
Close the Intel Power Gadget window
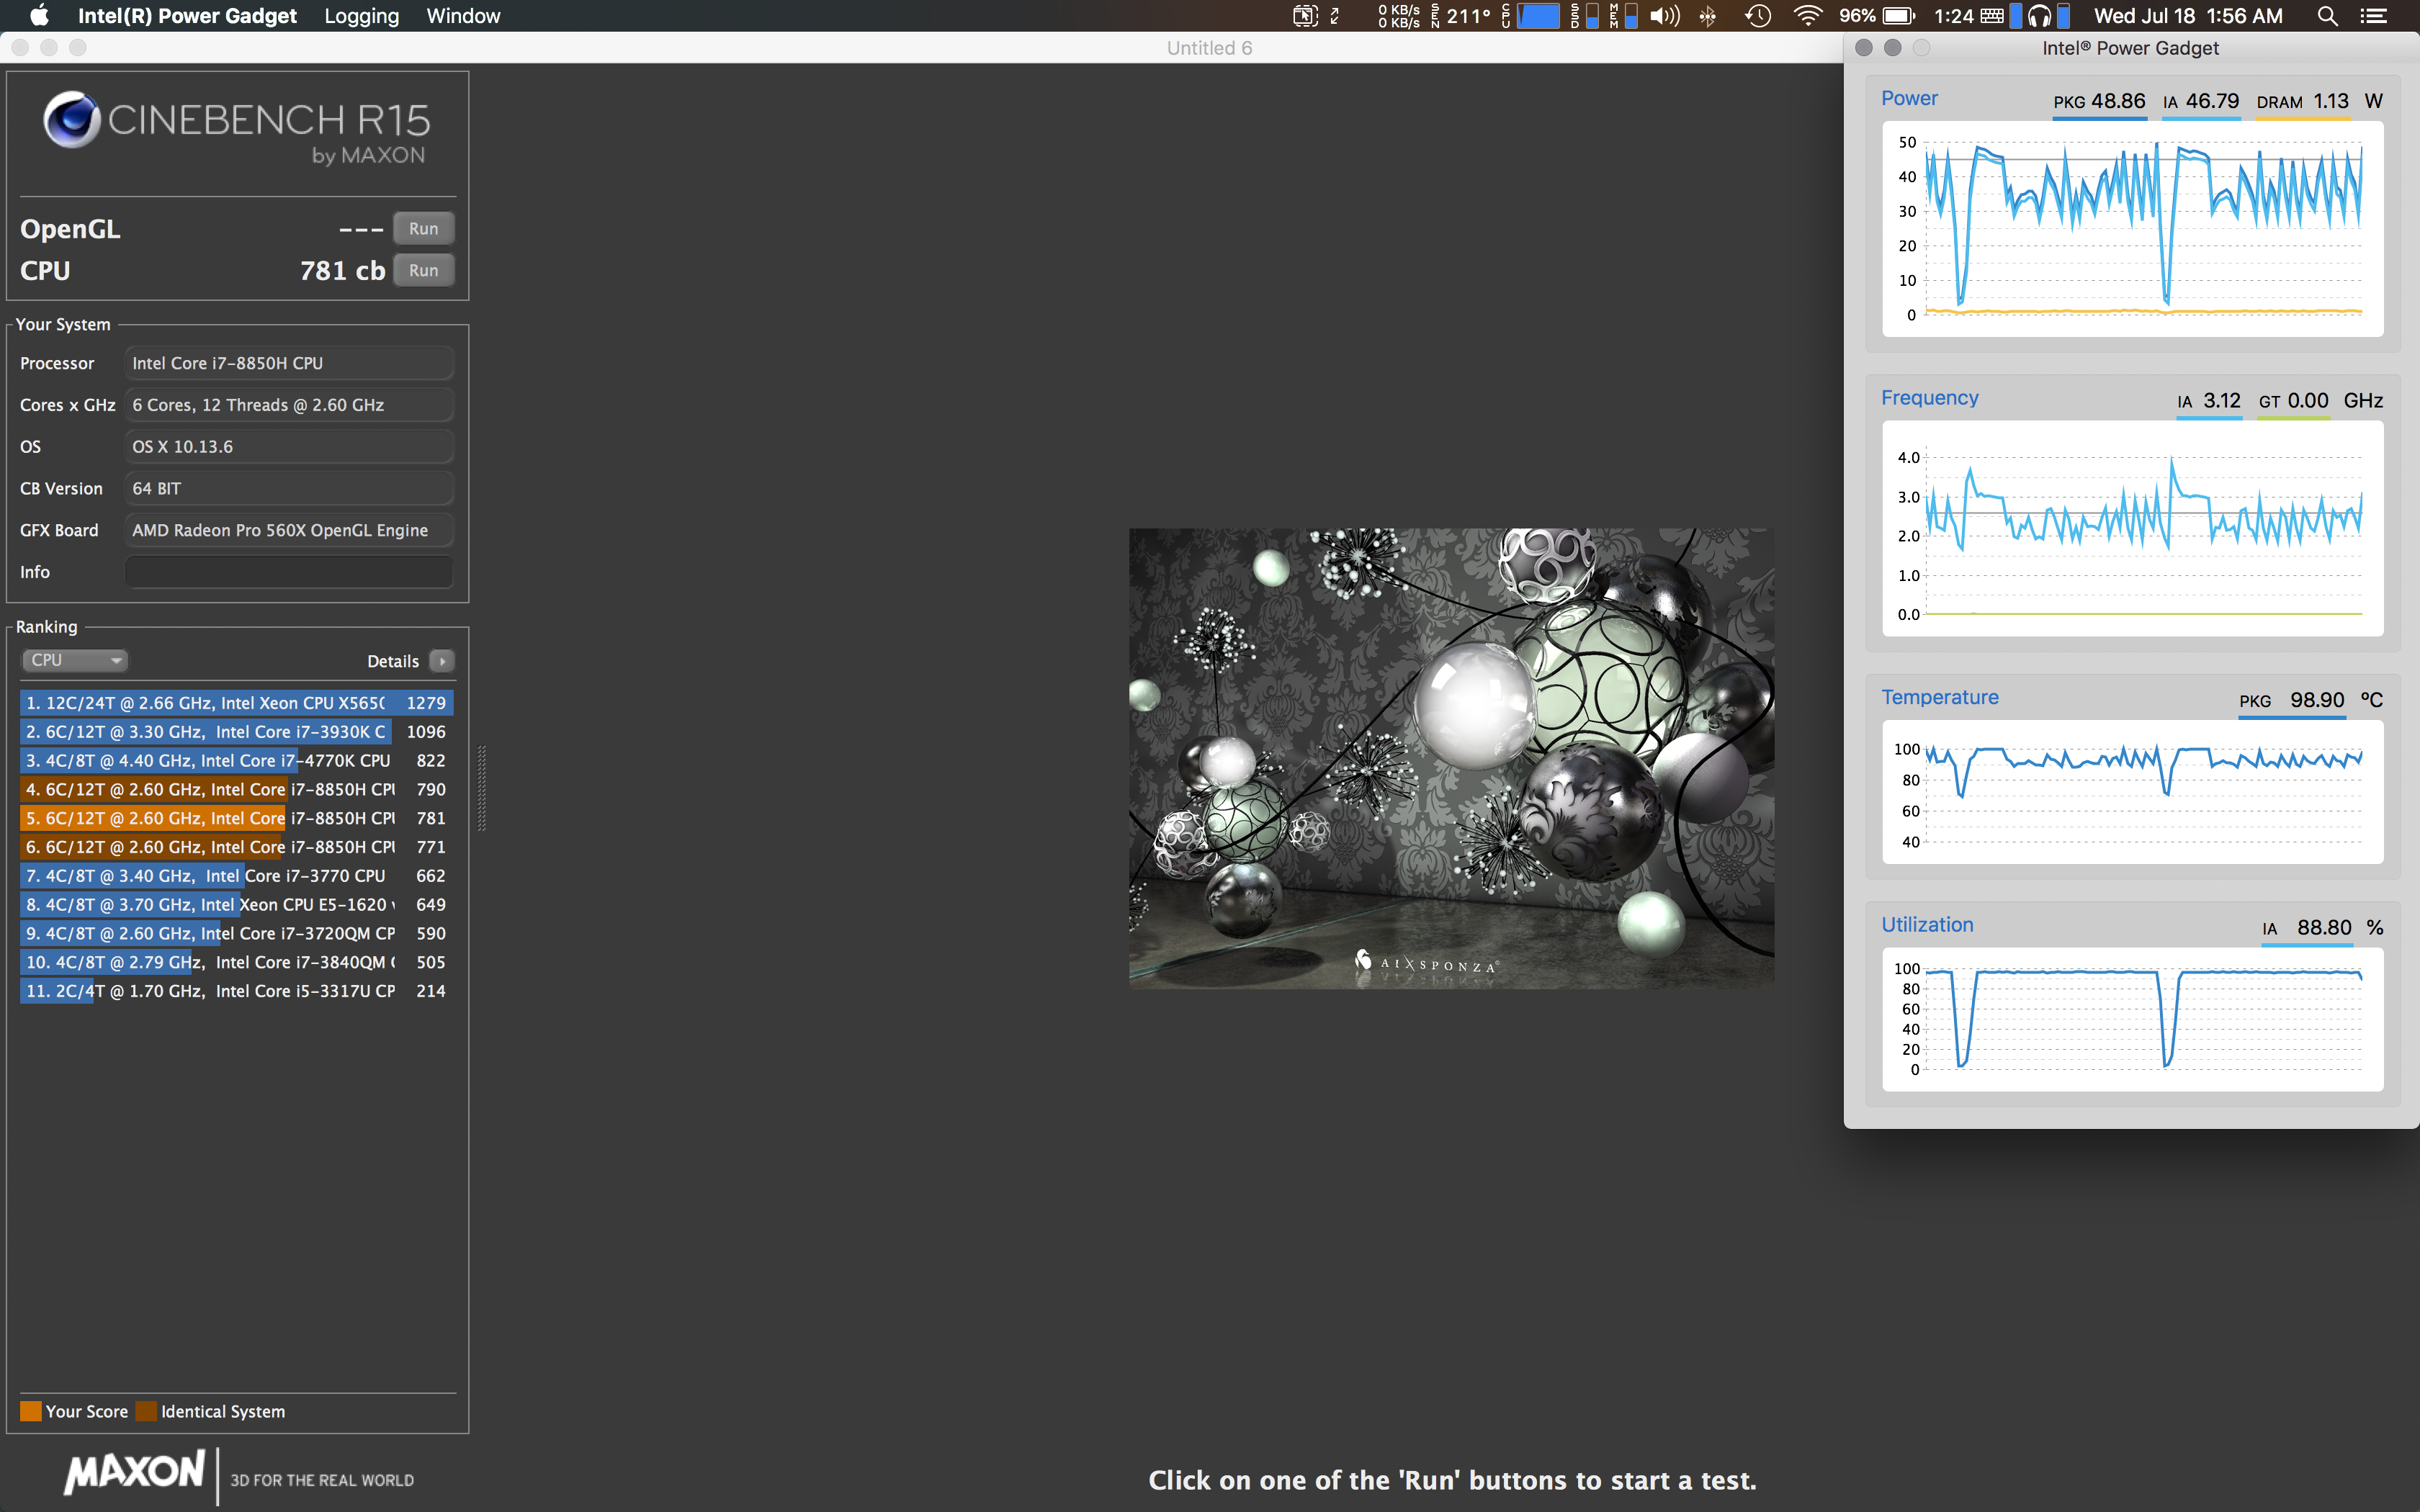coord(1863,47)
